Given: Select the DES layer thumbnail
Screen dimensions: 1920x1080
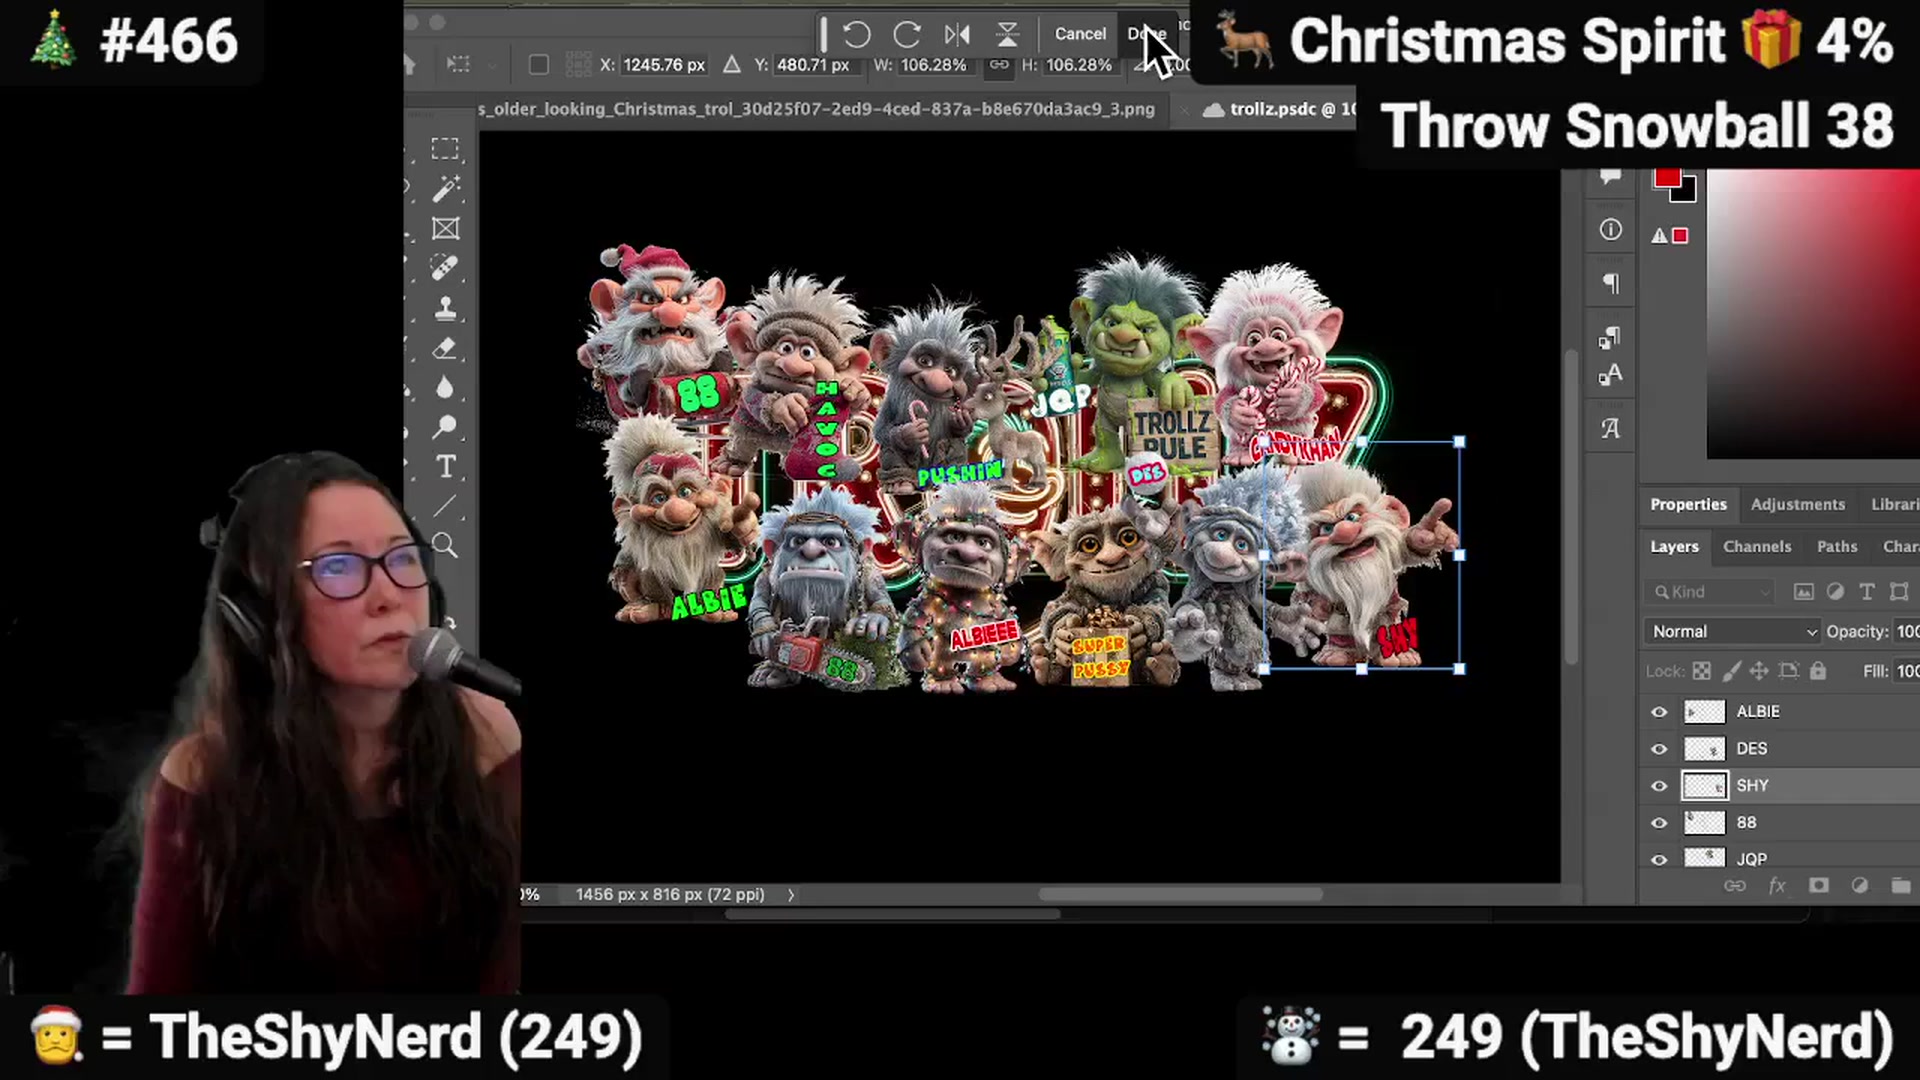Looking at the screenshot, I should (x=1704, y=749).
